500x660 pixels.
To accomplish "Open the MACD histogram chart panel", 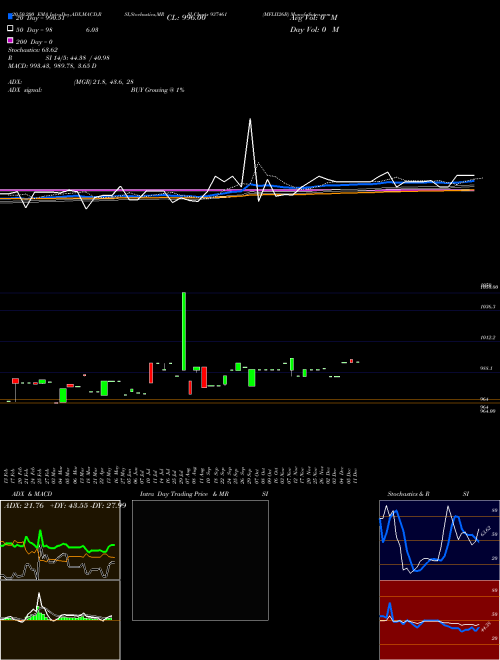I will [x=60, y=620].
